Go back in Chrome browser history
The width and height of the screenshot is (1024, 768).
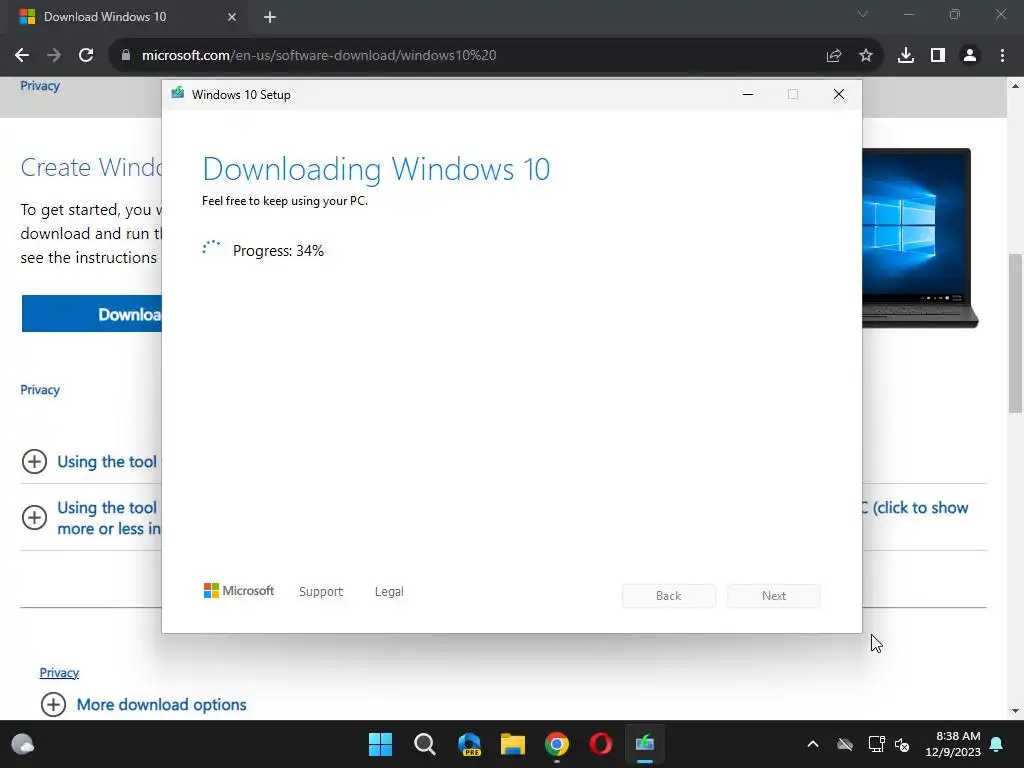(22, 56)
